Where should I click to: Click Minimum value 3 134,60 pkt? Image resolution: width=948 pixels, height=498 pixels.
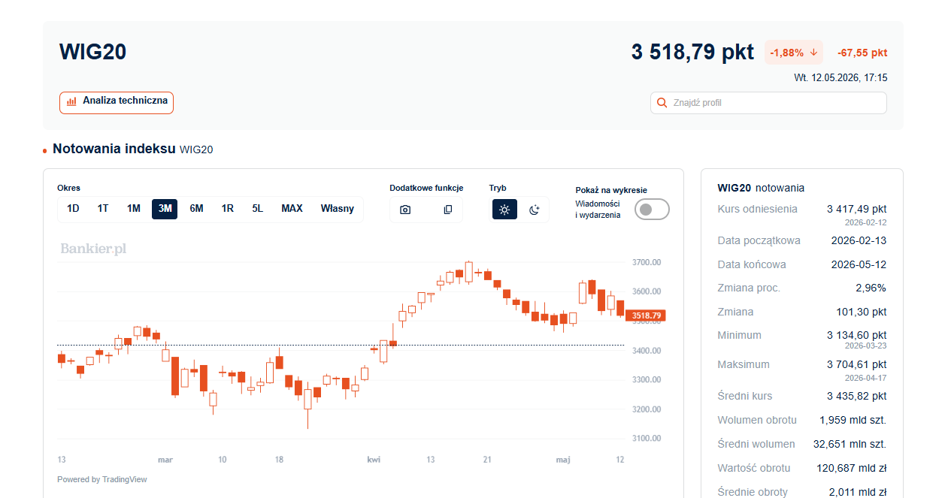click(x=856, y=335)
